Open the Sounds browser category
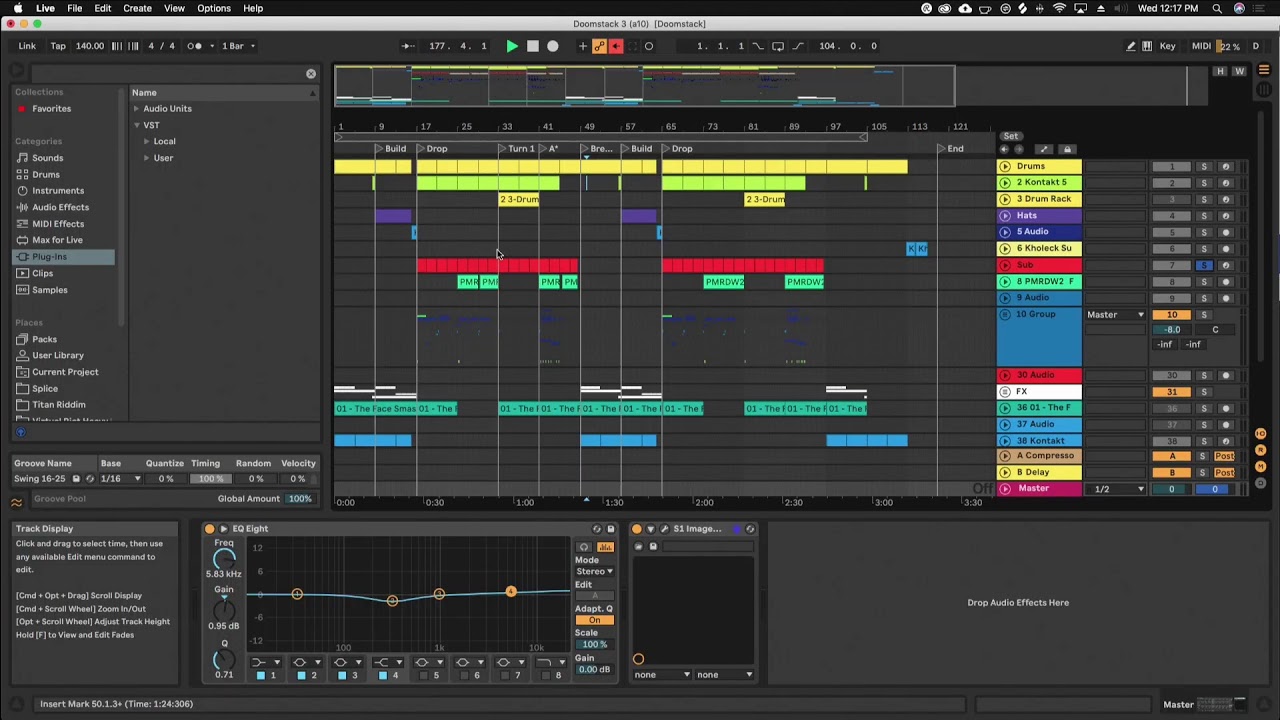 [x=47, y=158]
